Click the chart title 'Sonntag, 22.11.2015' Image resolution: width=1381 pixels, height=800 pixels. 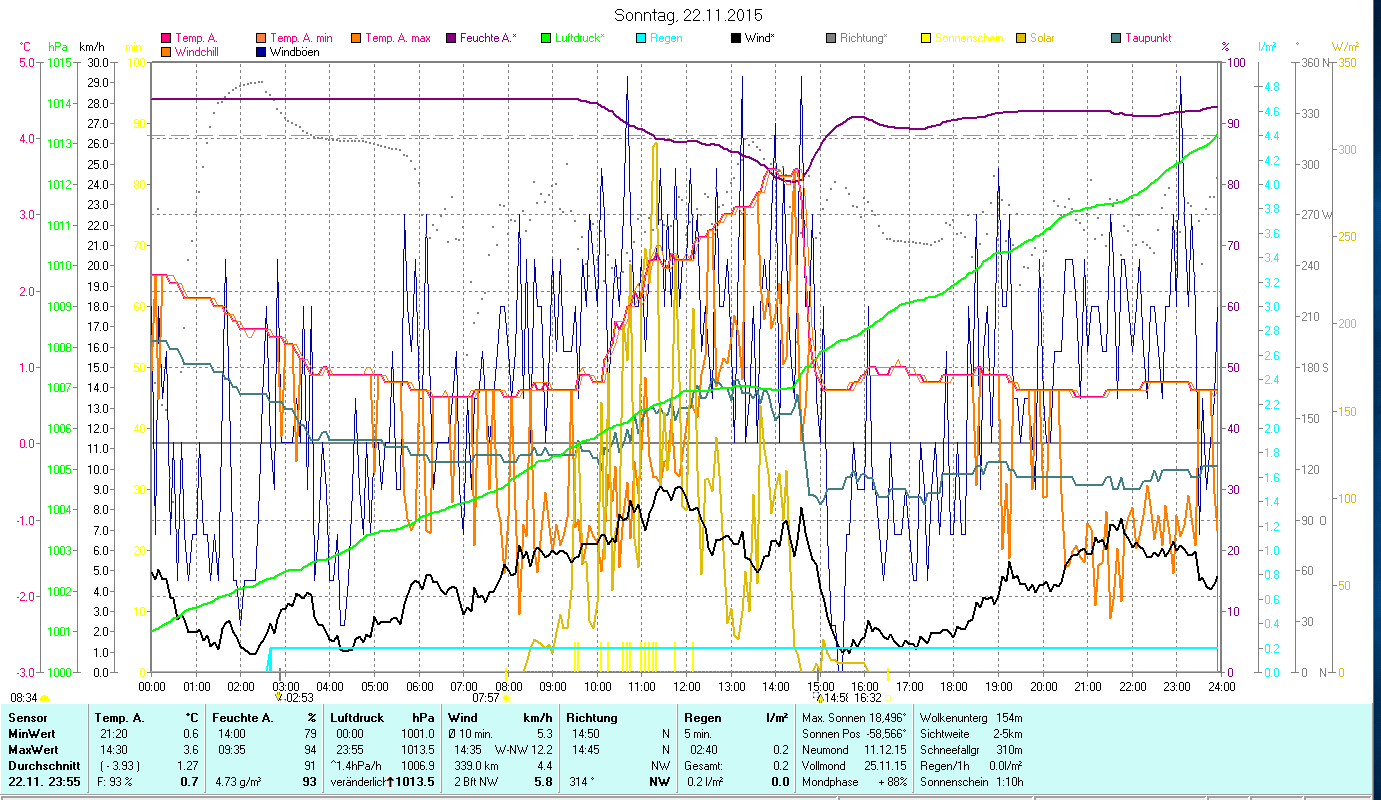click(x=688, y=15)
